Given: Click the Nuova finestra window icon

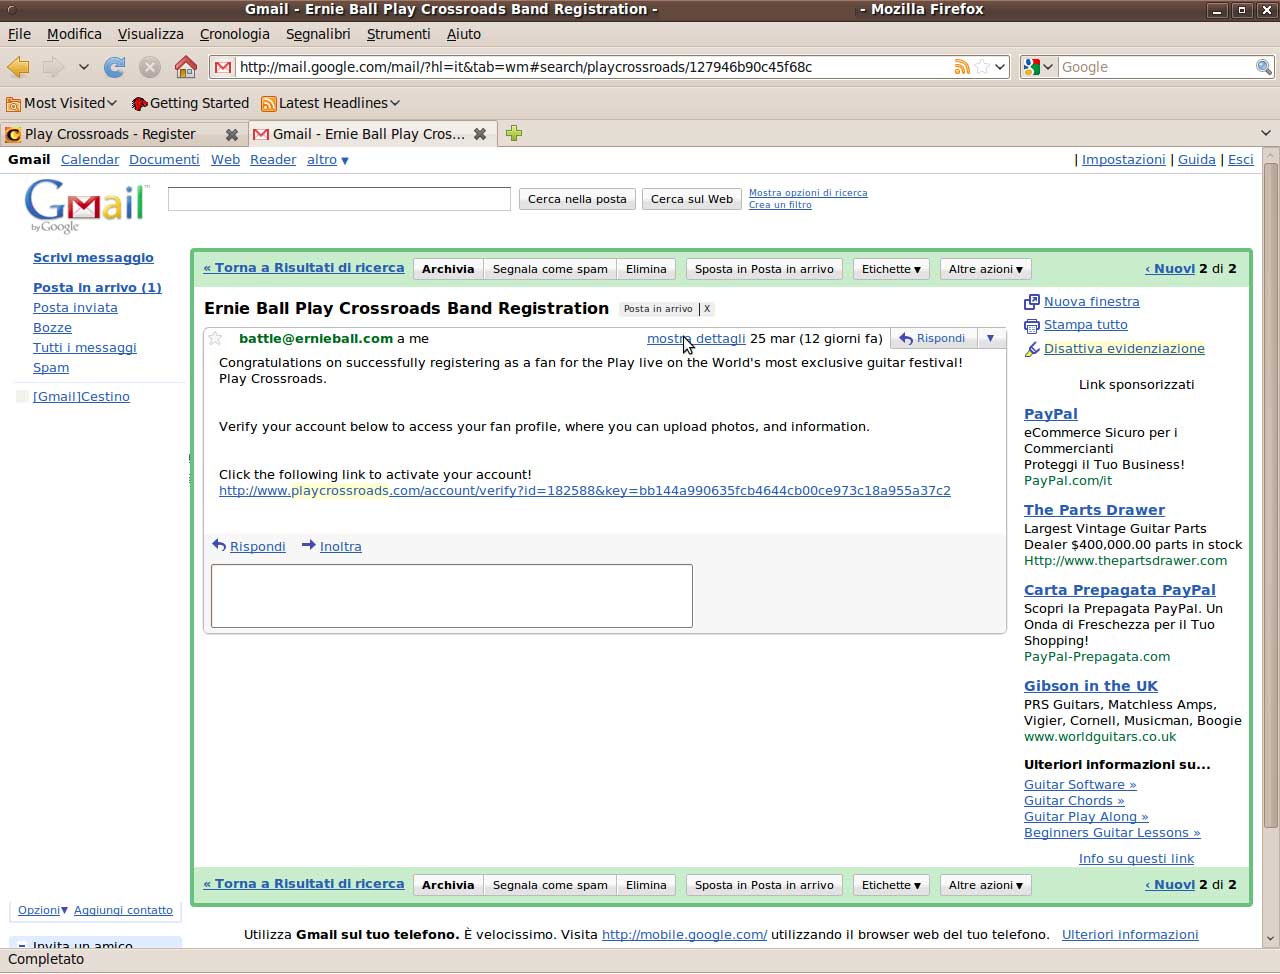Looking at the screenshot, I should point(1032,302).
